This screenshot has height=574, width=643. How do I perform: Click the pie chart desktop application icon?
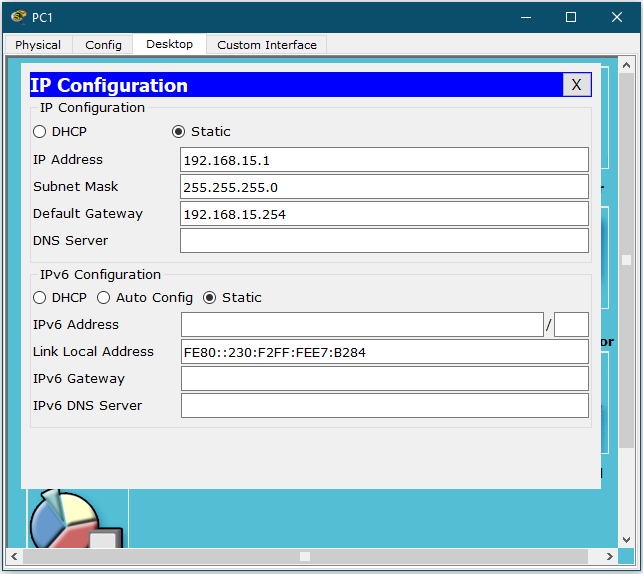(x=76, y=519)
